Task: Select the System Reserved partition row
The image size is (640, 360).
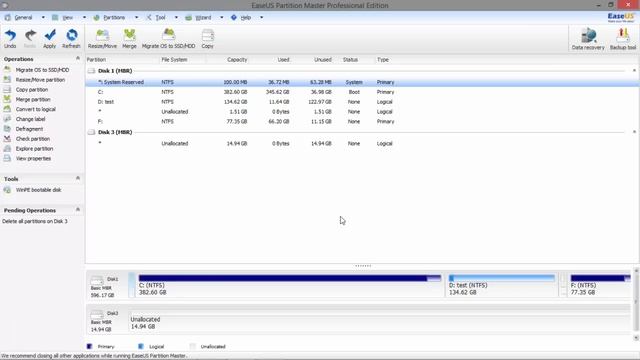Action: coord(362,82)
